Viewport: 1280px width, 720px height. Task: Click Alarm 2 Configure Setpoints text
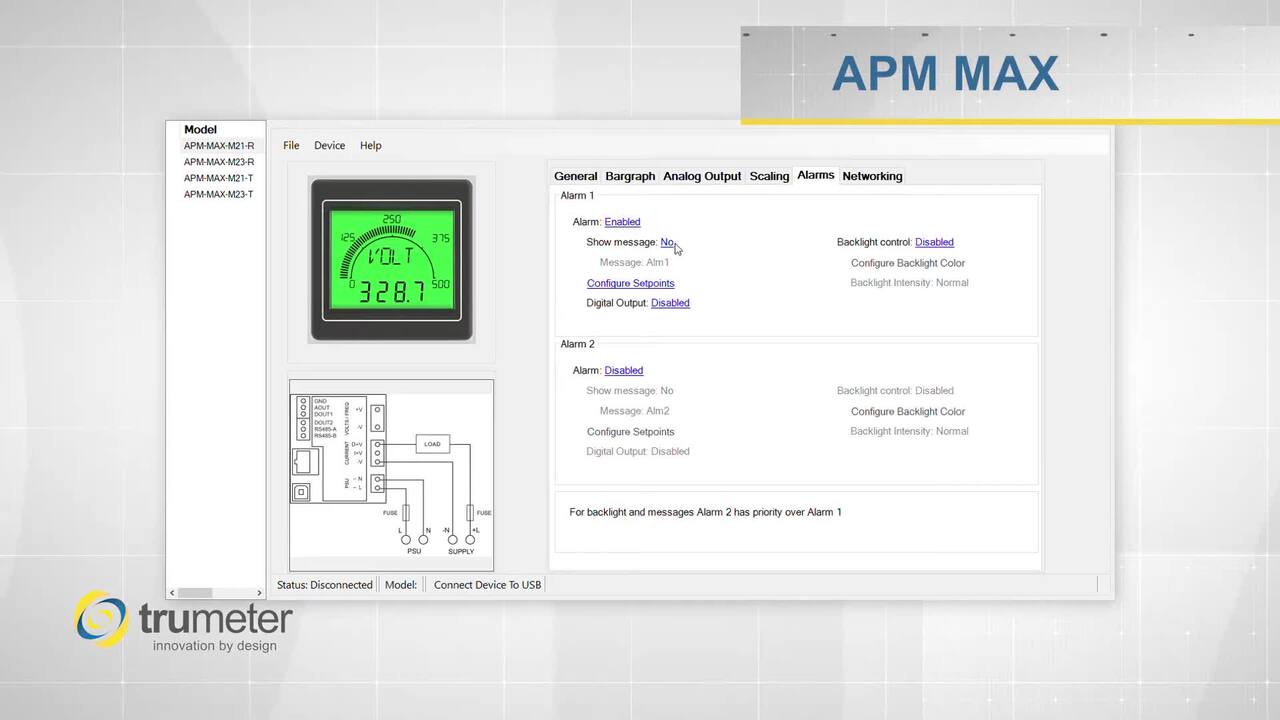pyautogui.click(x=630, y=432)
